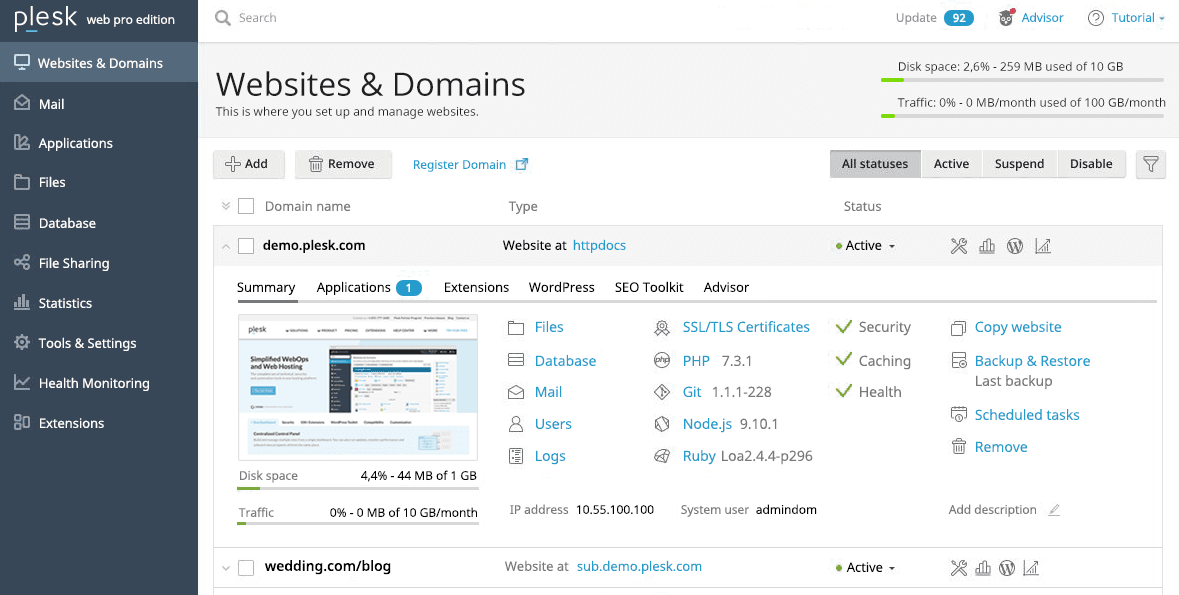Open the line graph icon for wedding.com/blog
This screenshot has width=1179, height=595.
pyautogui.click(x=1032, y=568)
